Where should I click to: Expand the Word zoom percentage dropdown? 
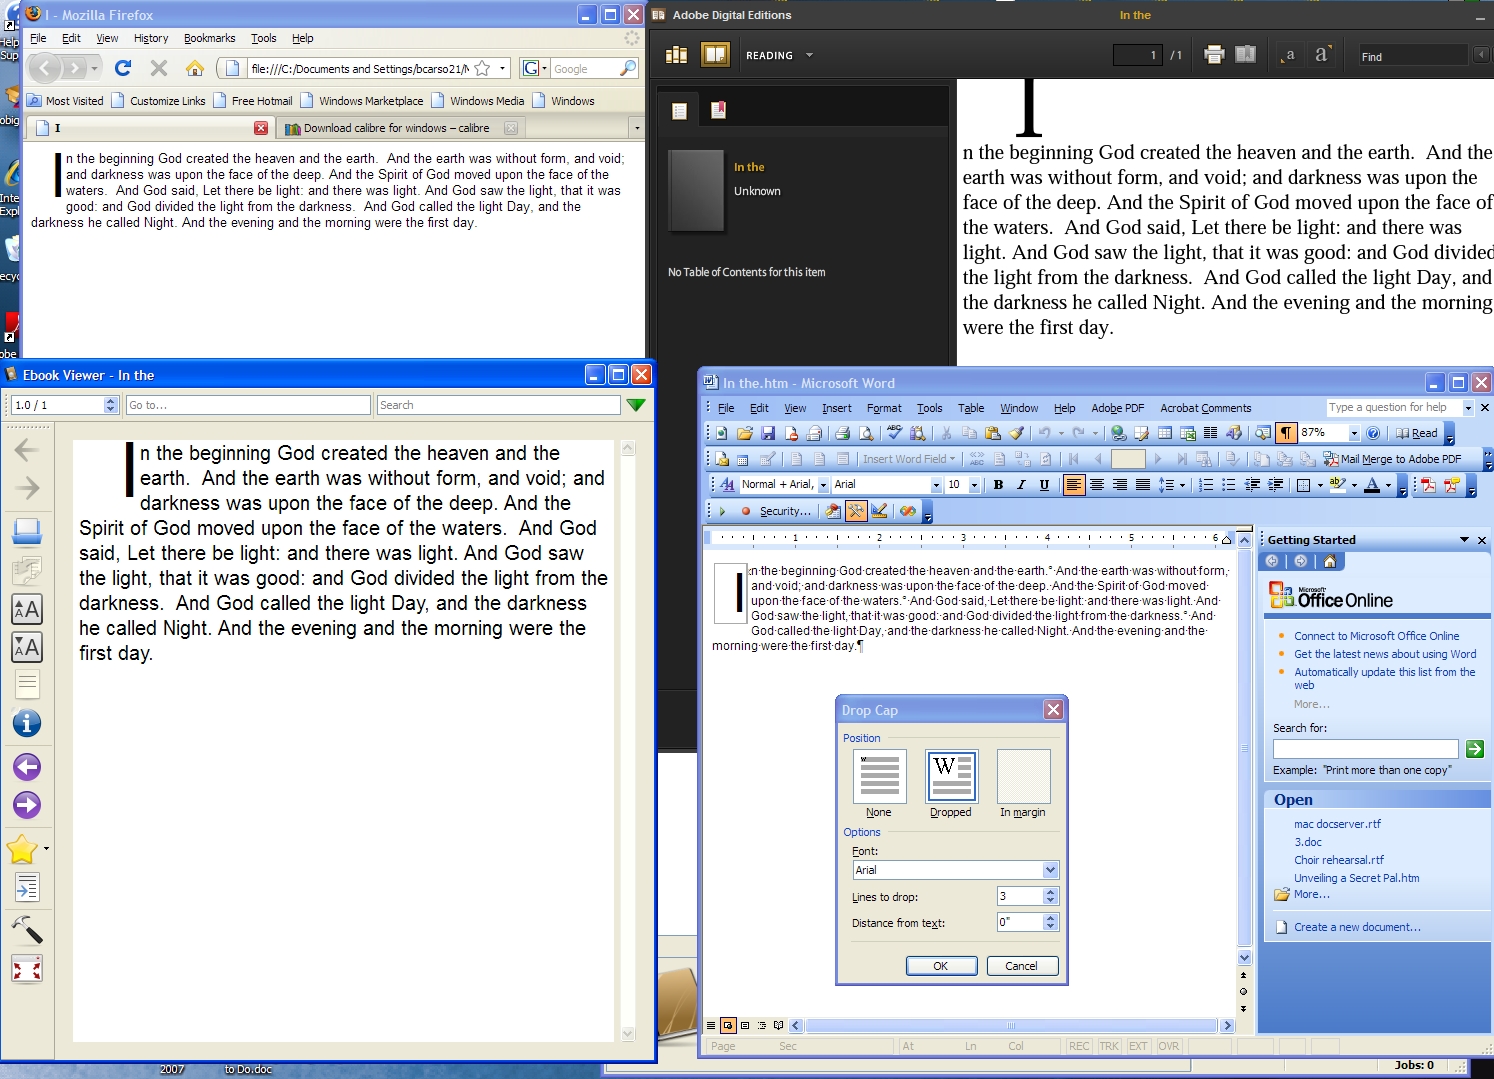(x=1354, y=433)
